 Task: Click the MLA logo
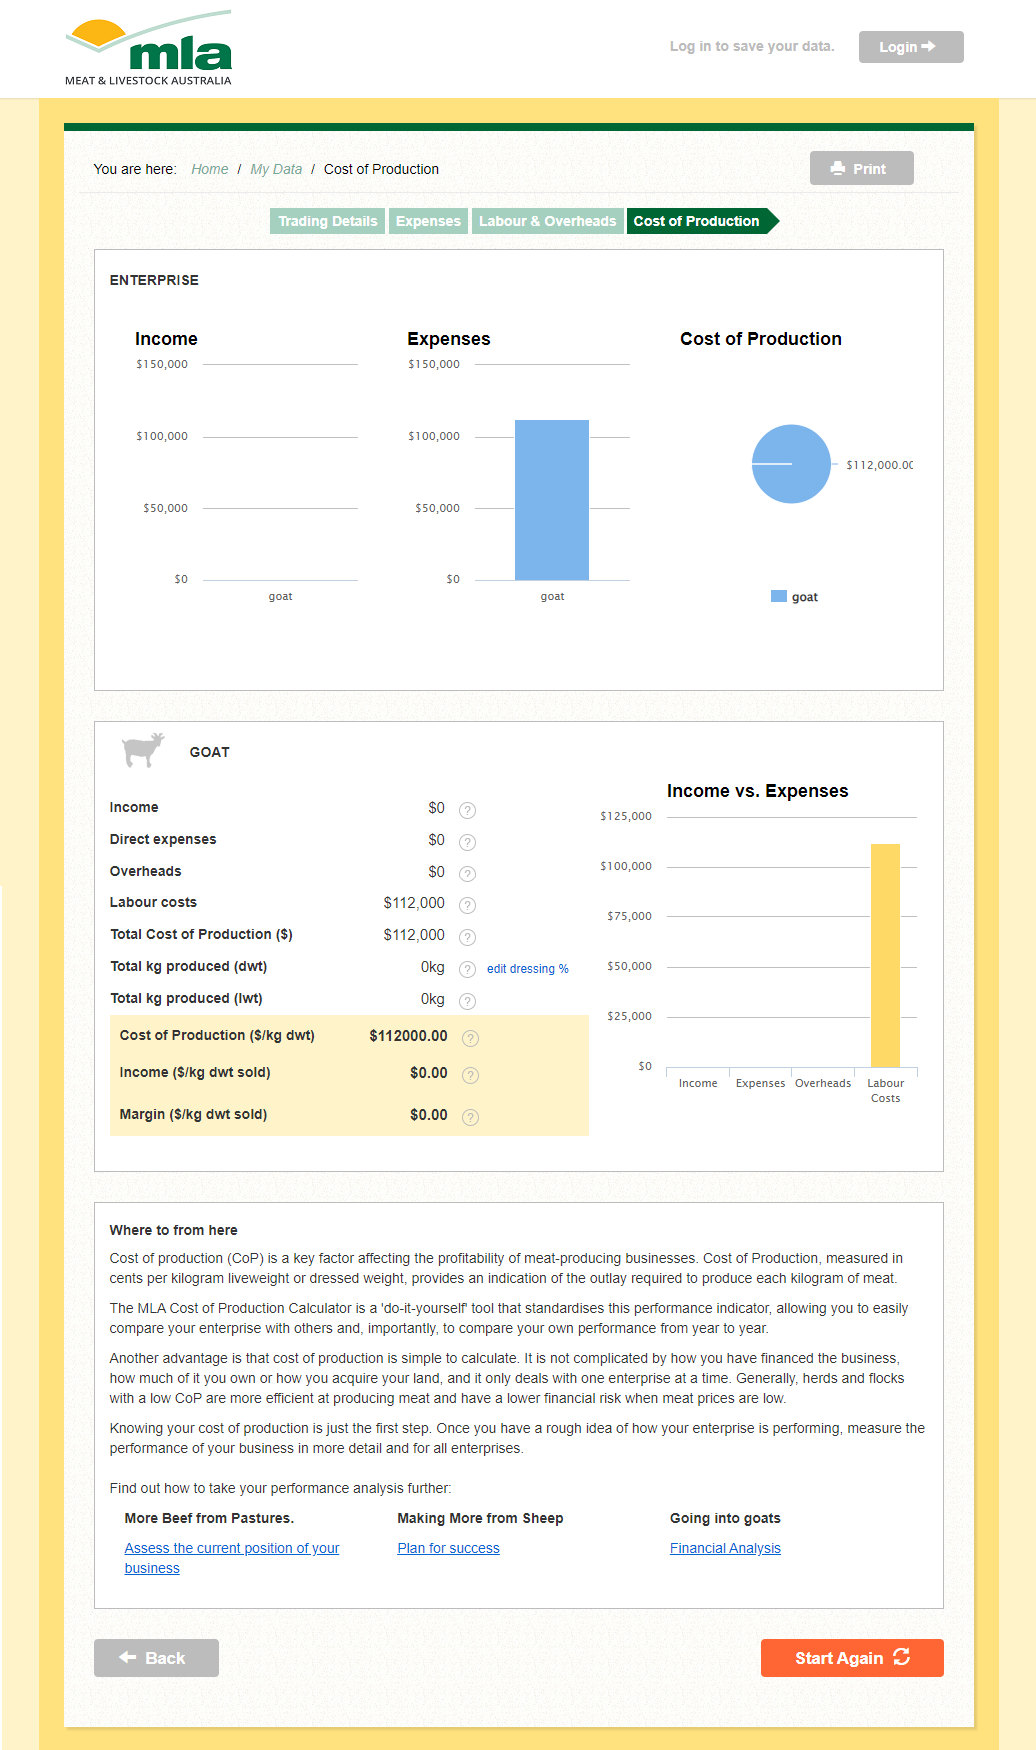[149, 50]
